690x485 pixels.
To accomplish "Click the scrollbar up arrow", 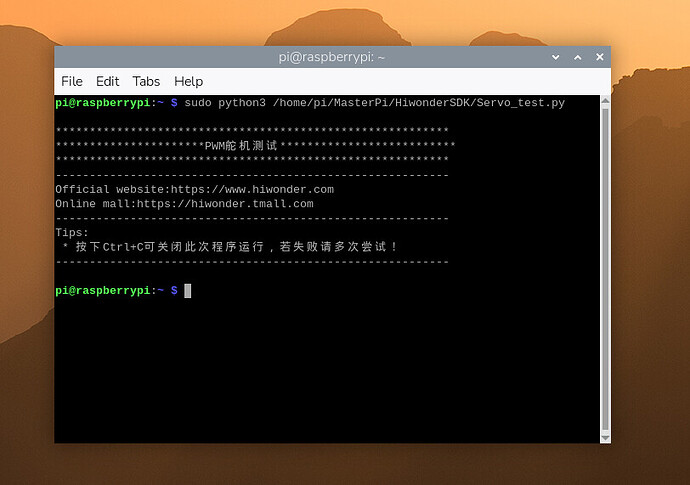I will click(x=605, y=101).
